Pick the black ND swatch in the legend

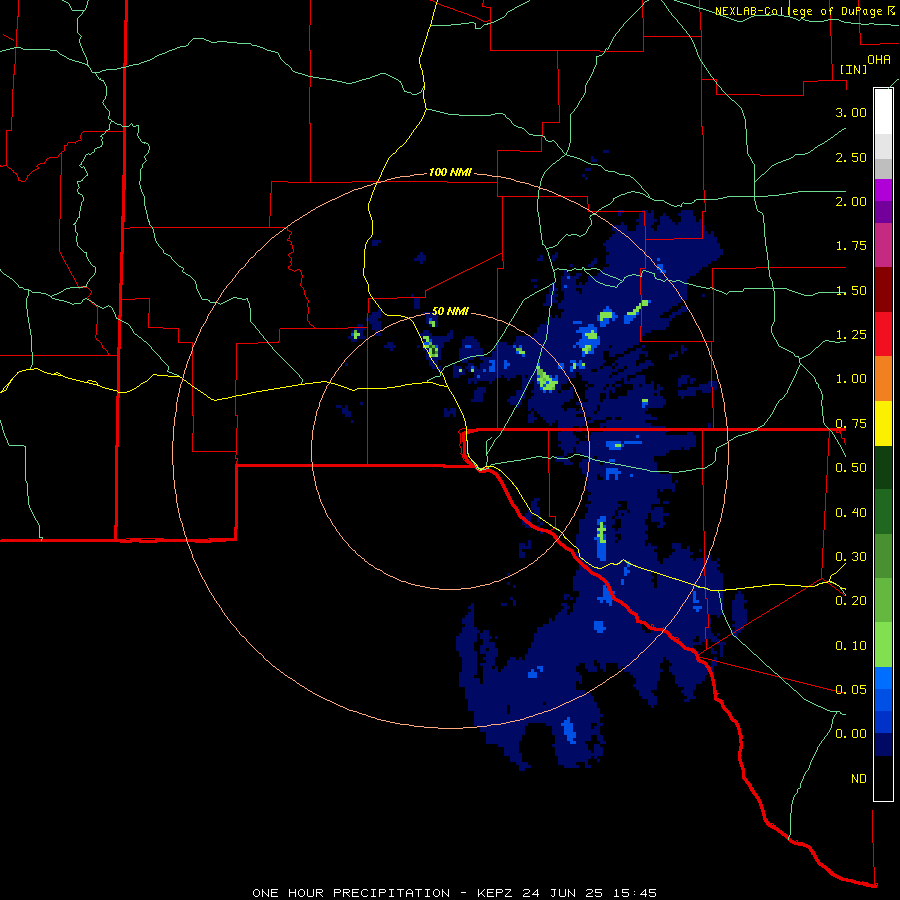pos(883,778)
